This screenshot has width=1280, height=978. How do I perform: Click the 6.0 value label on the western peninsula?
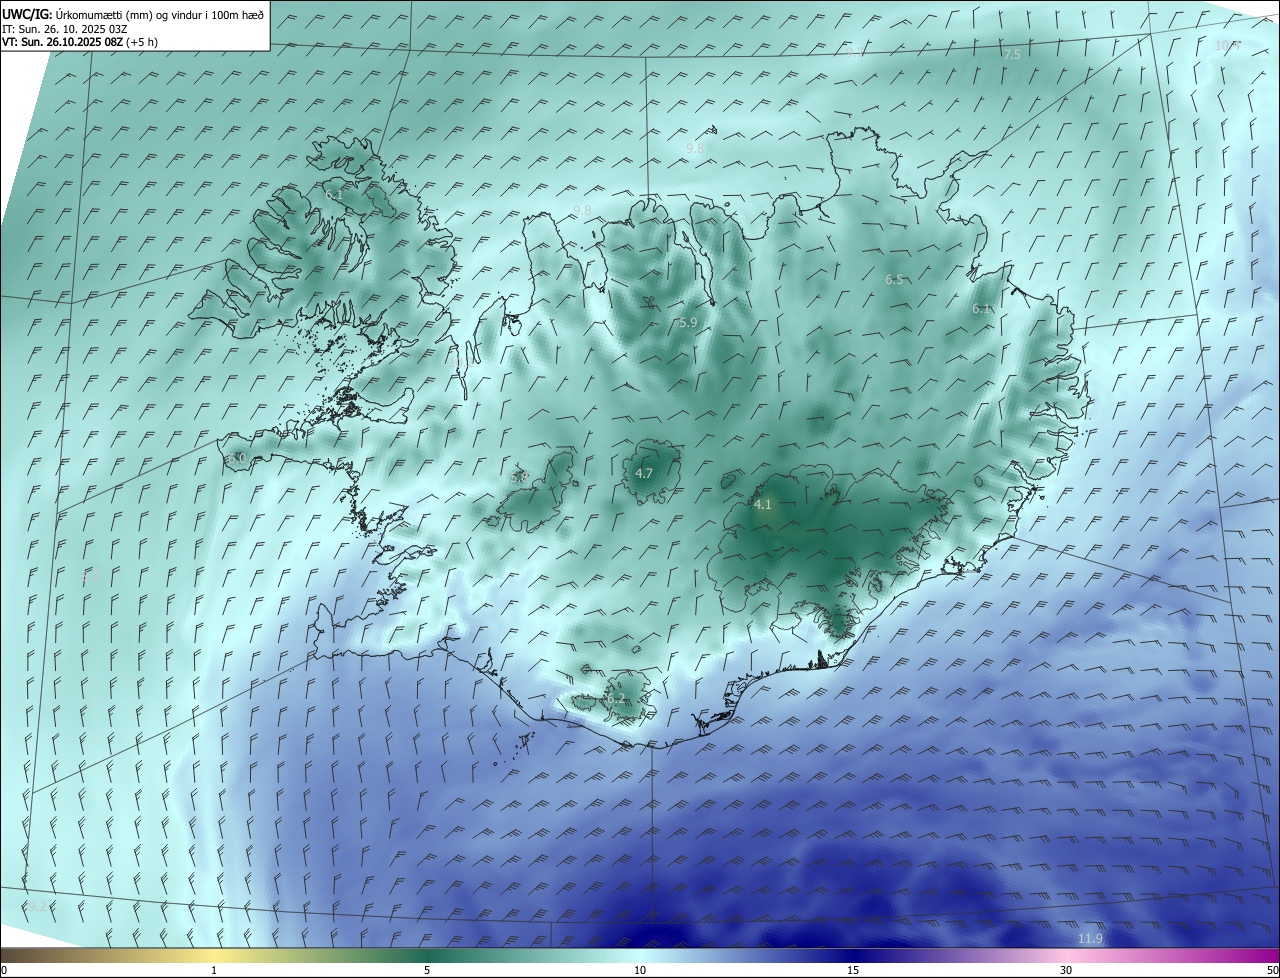click(x=237, y=458)
